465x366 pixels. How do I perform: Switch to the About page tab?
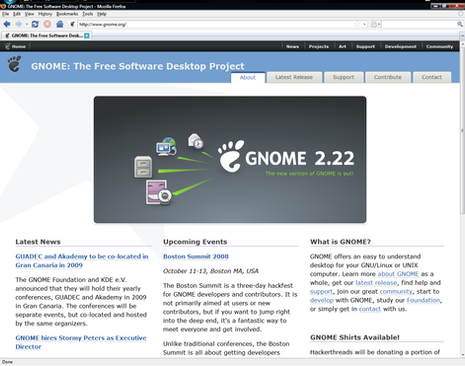pos(248,77)
